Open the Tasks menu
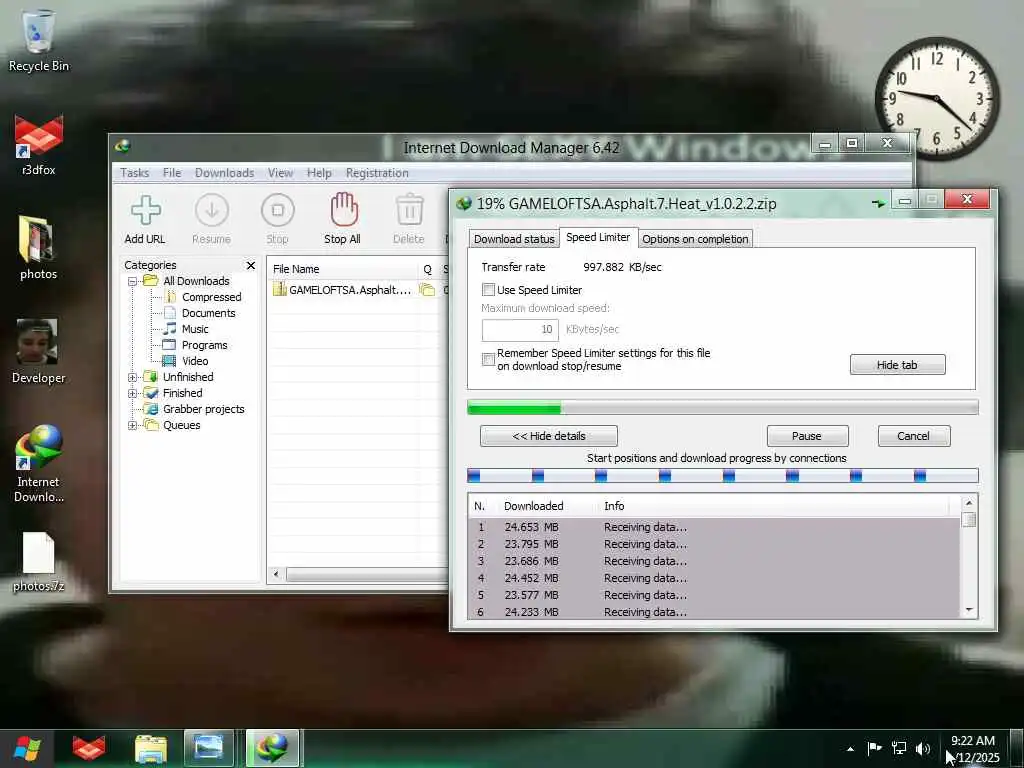The width and height of the screenshot is (1024, 768). point(135,173)
